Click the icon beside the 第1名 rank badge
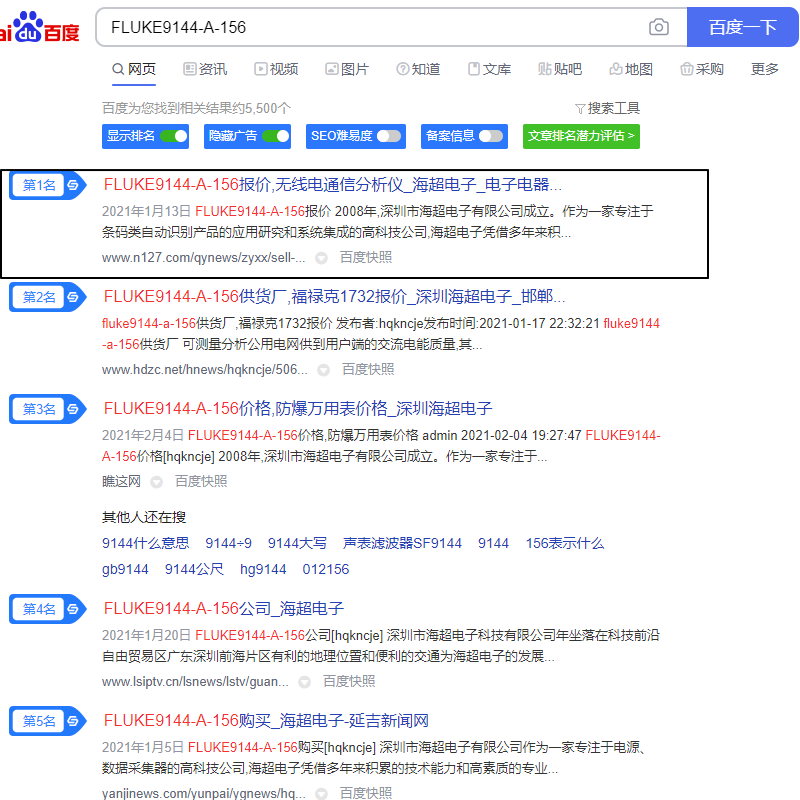 click(x=73, y=185)
